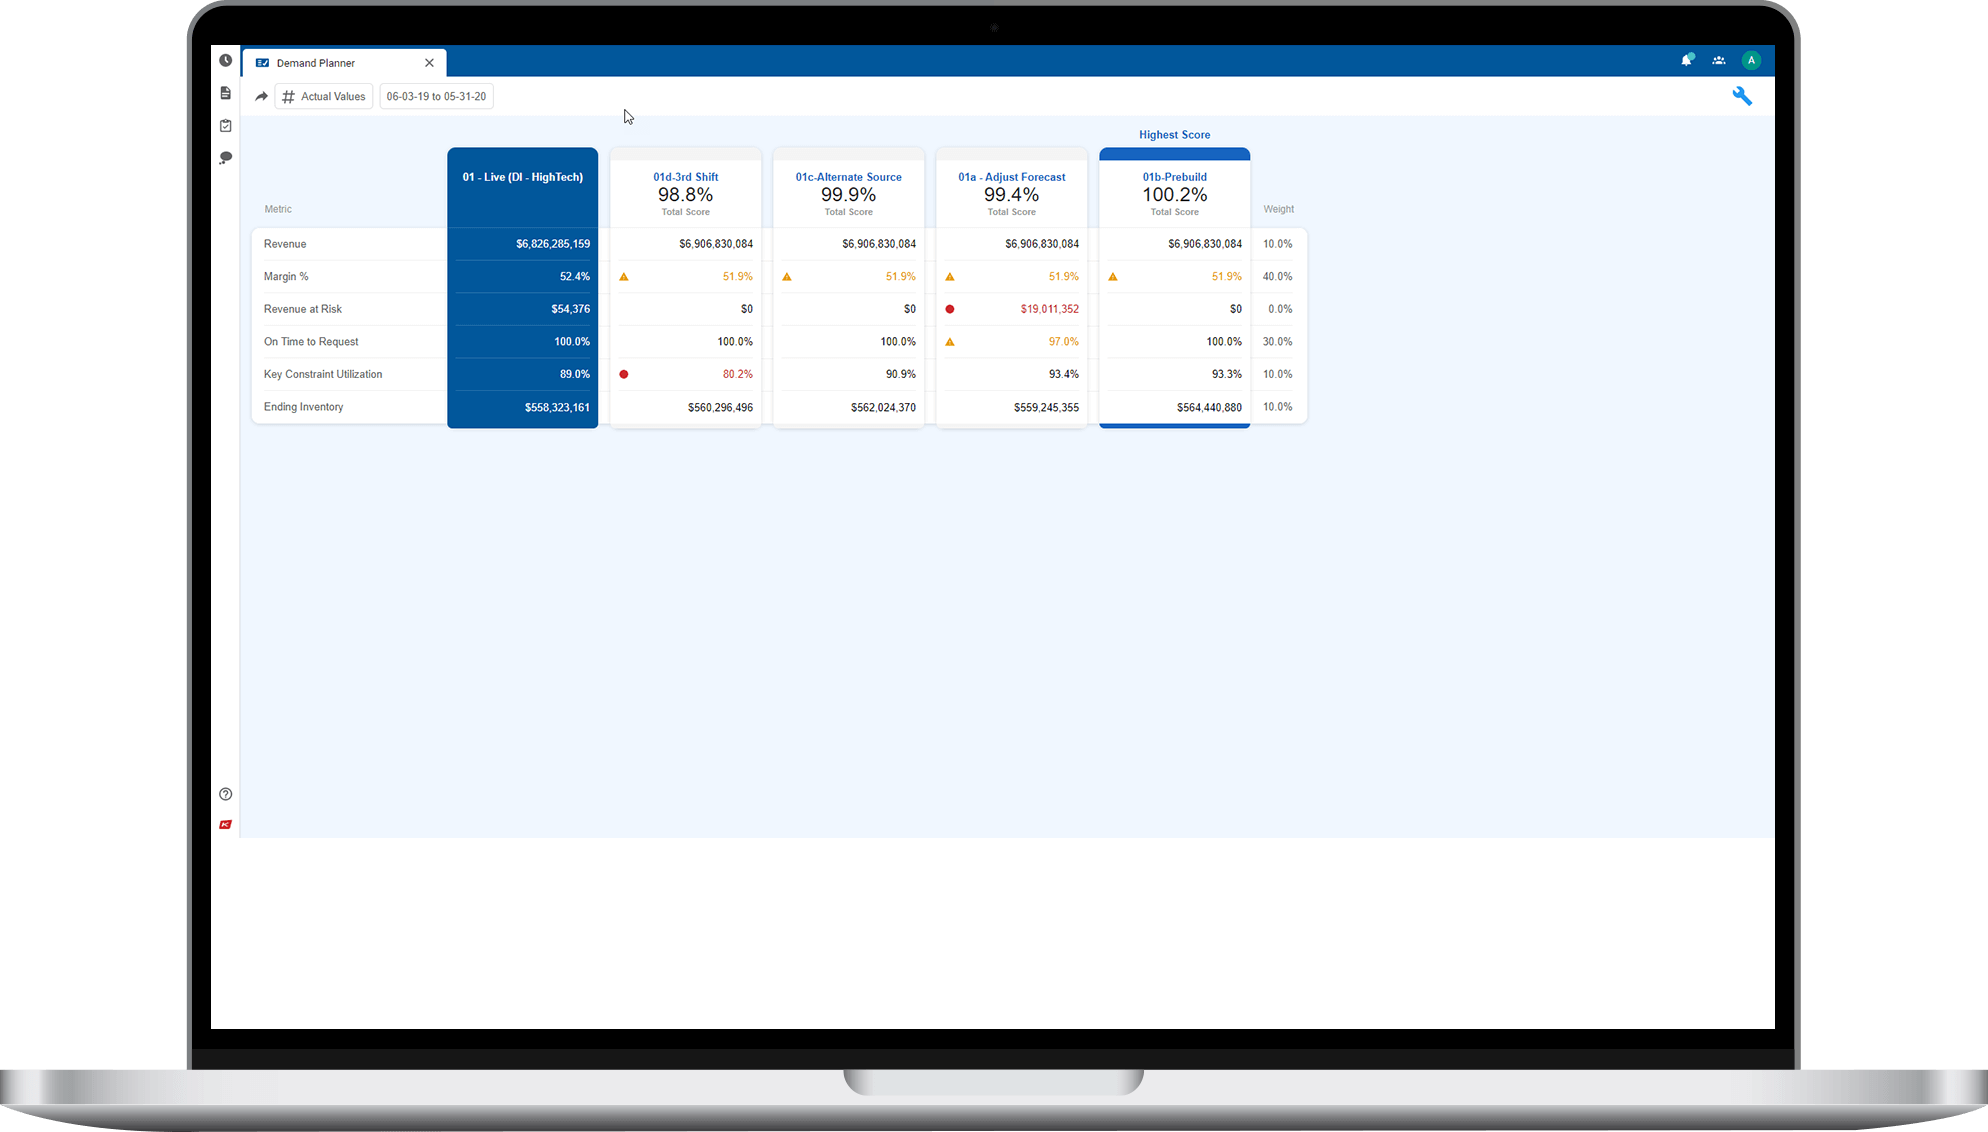Click the $564,440,880 ending inventory cell

[1209, 408]
